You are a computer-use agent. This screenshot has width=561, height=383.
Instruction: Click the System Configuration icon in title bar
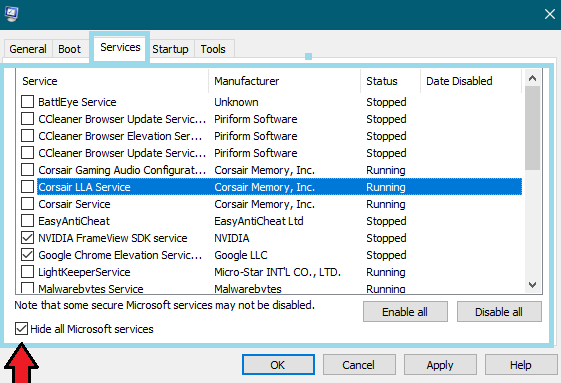pos(11,14)
